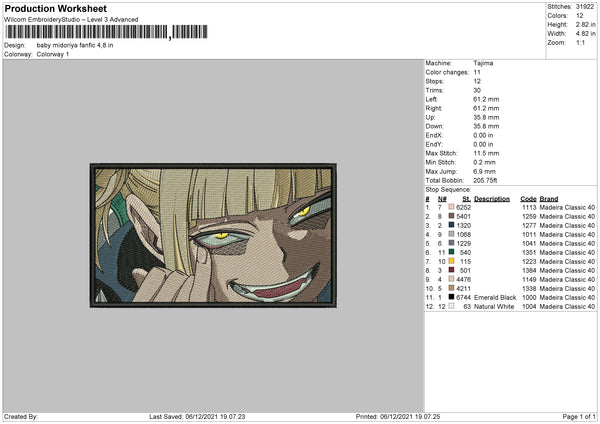The width and height of the screenshot is (600, 424).
Task: Click the 'Brand' column header
Action: (x=549, y=199)
